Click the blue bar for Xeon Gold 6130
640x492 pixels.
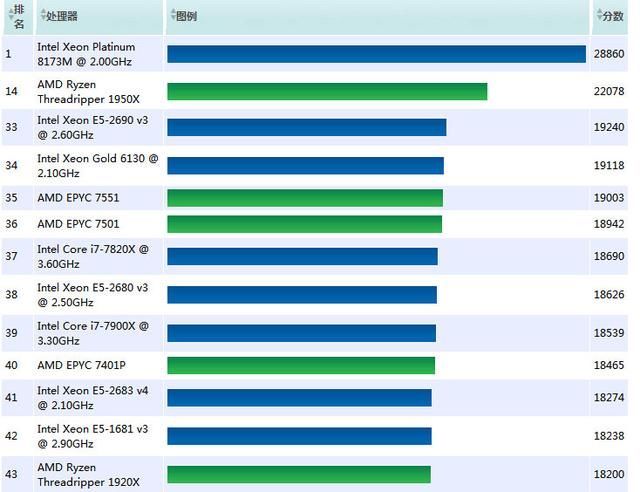305,166
